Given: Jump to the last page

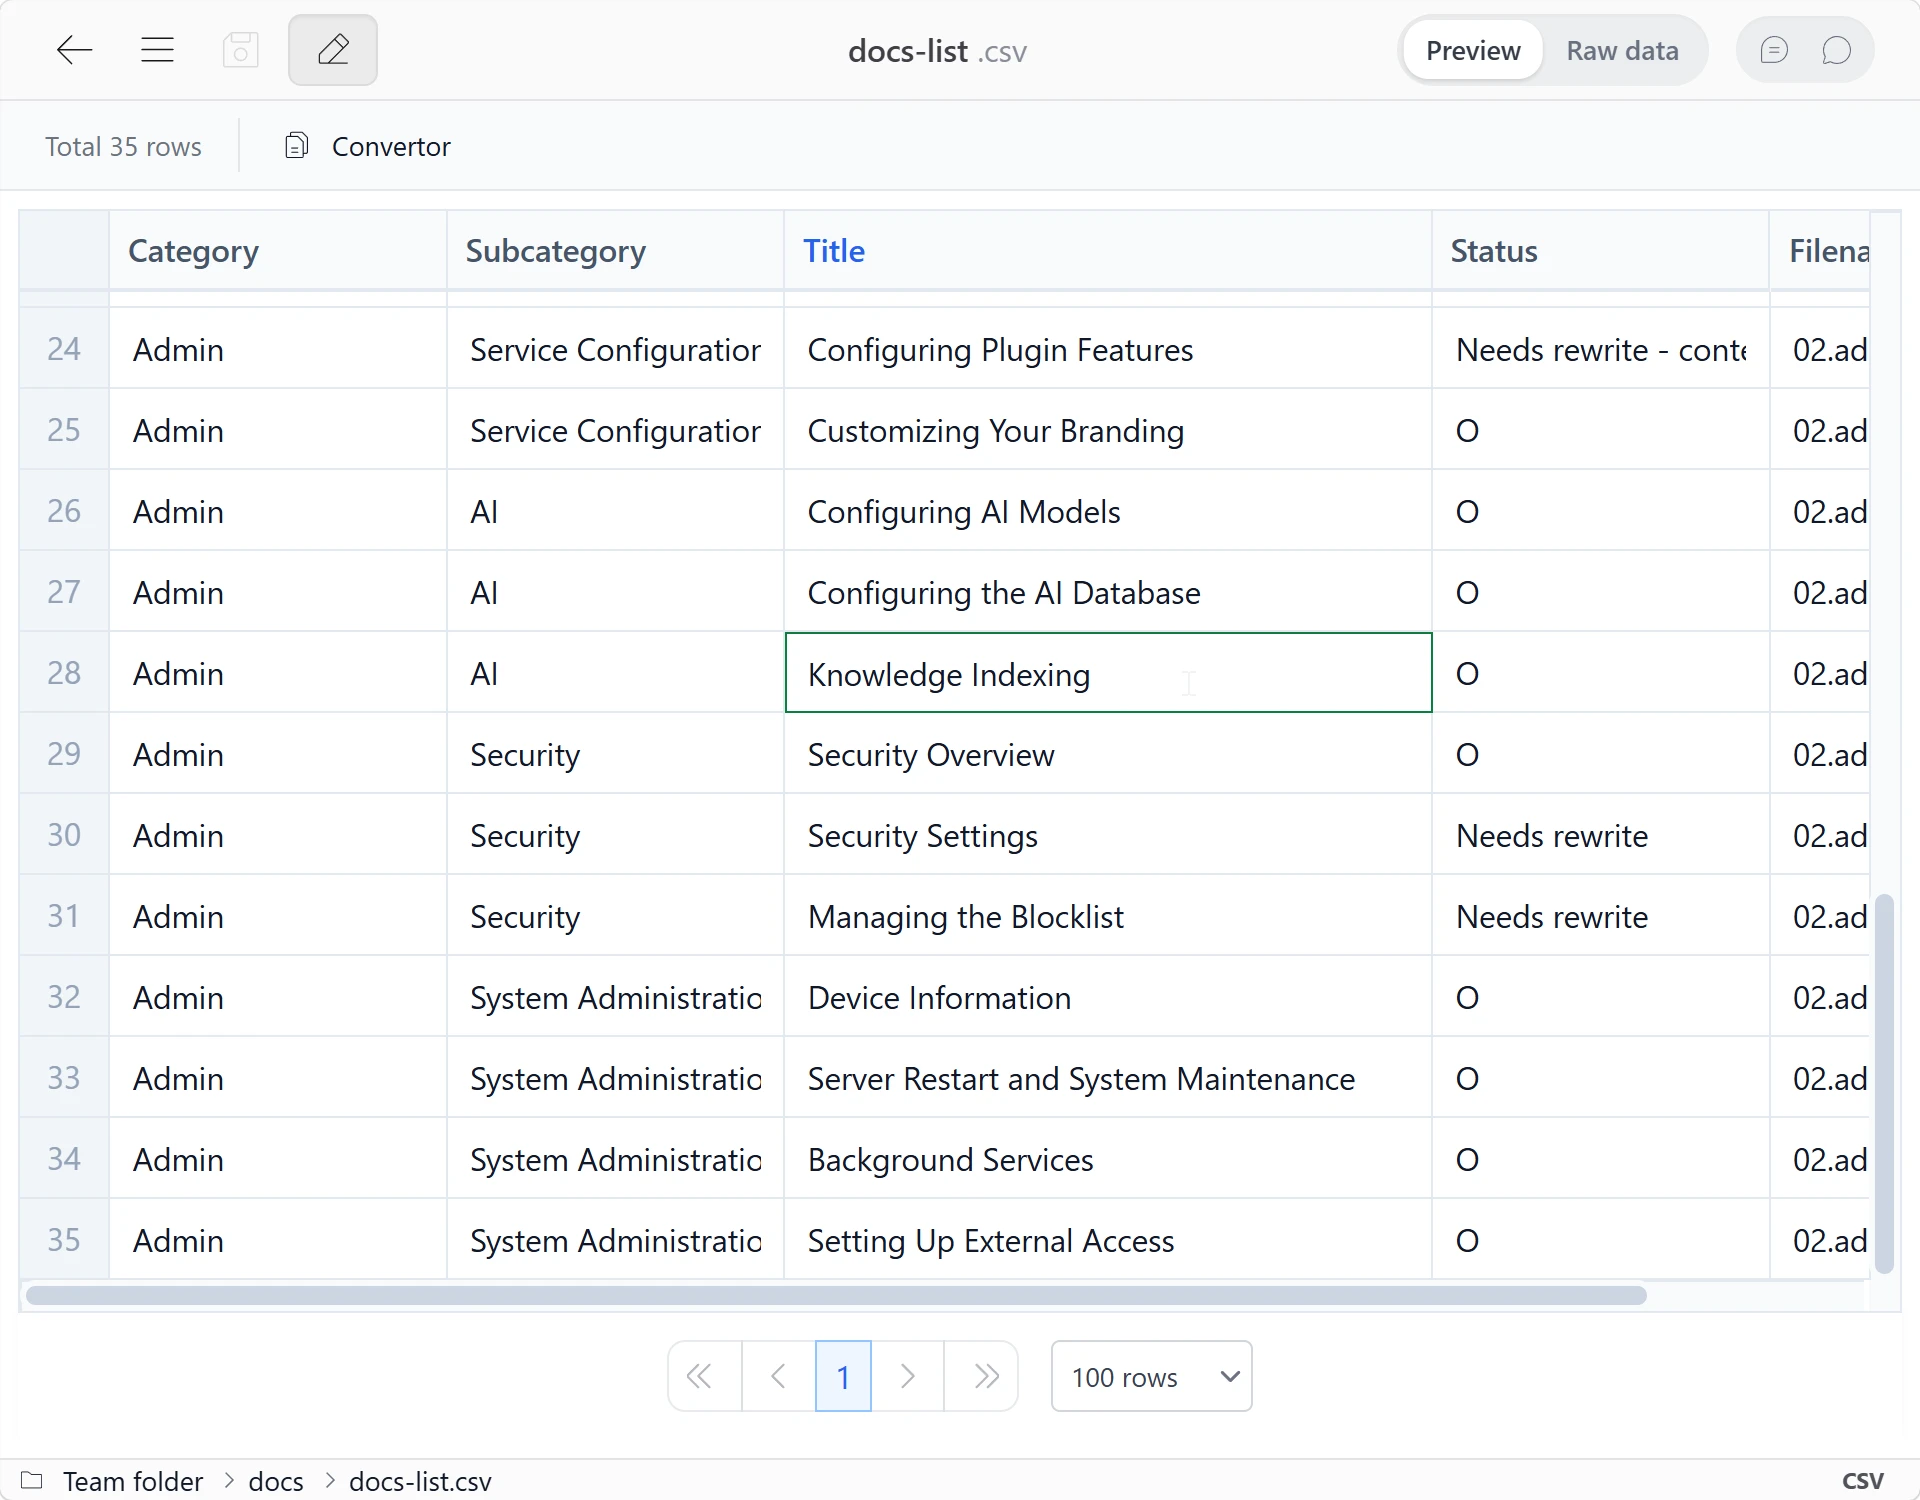Looking at the screenshot, I should [x=981, y=1376].
